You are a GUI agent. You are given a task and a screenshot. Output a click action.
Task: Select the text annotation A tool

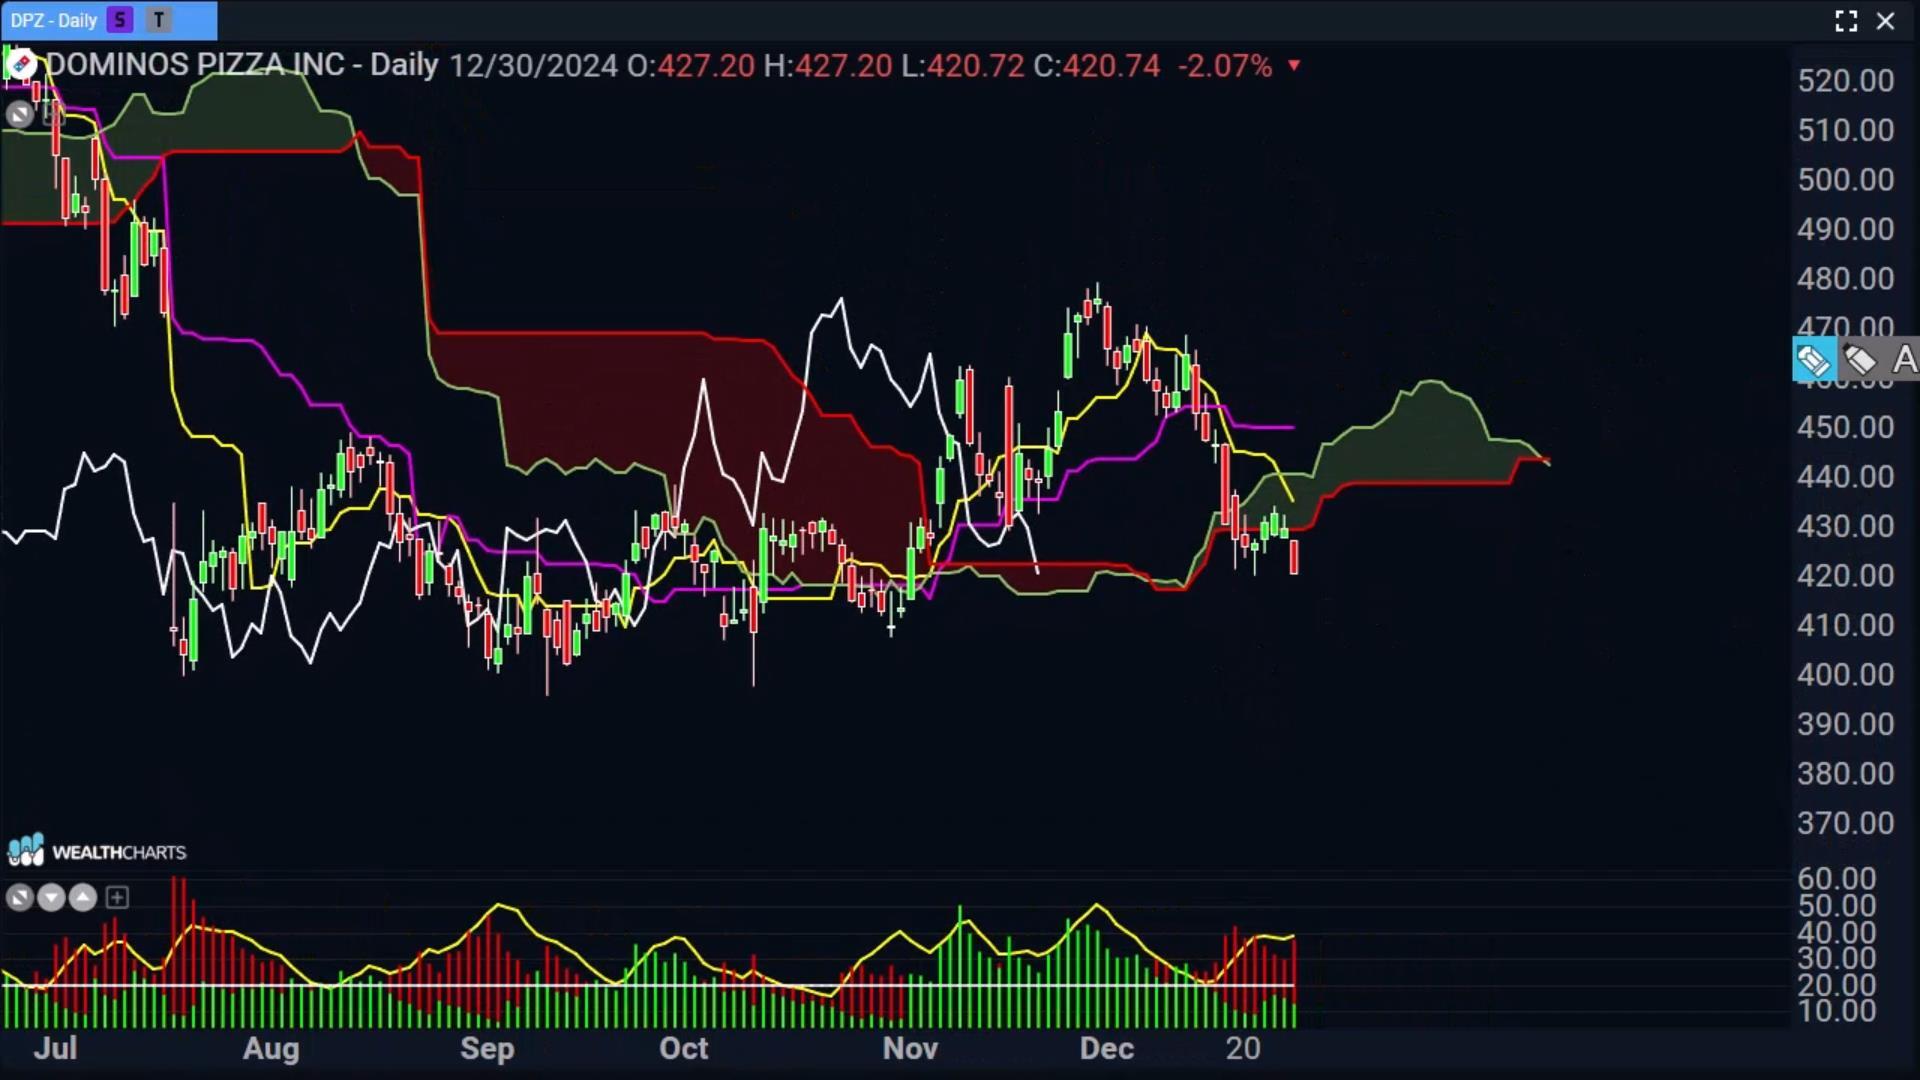(1904, 360)
